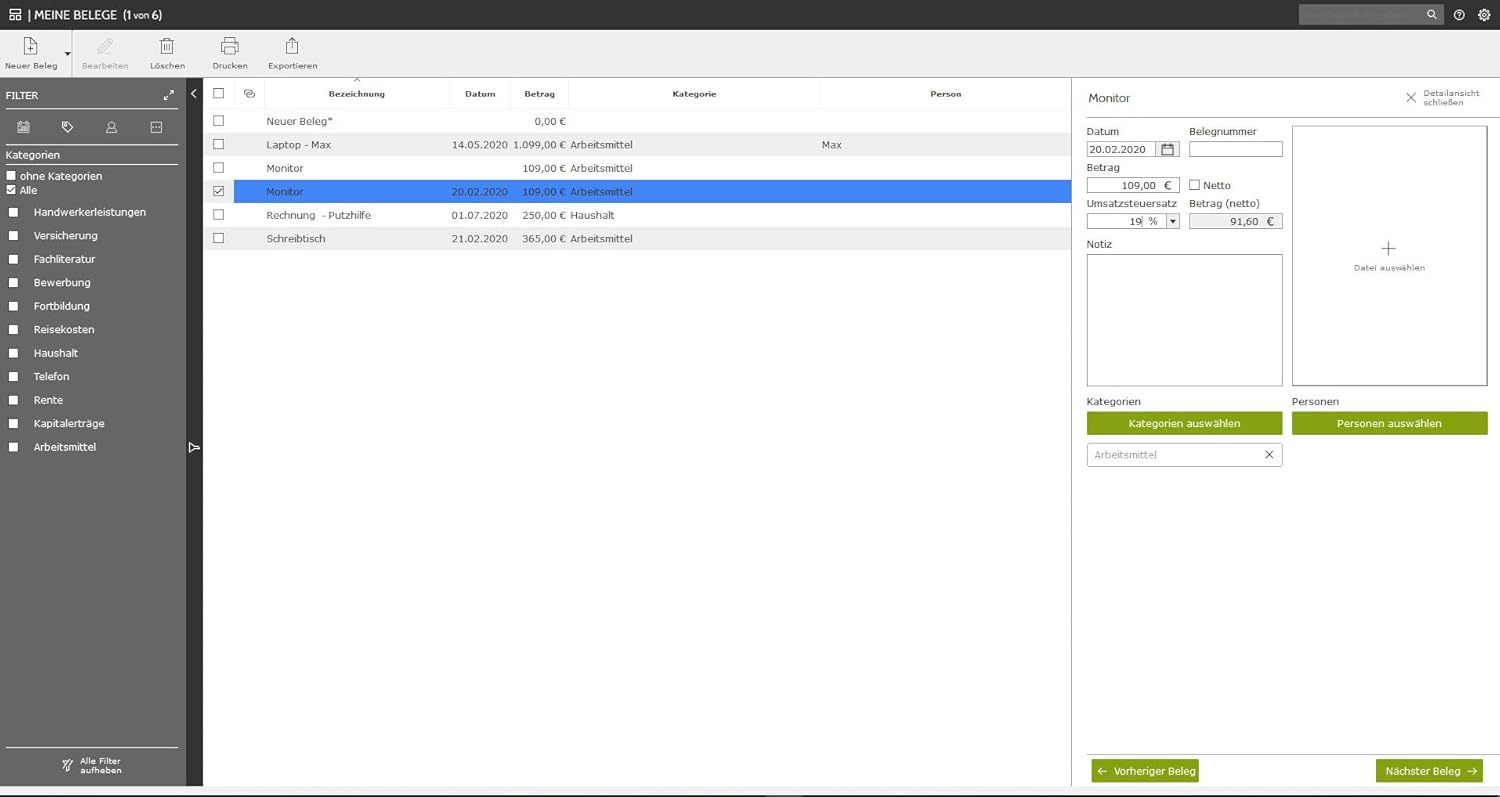Tick the Fachliteratur filter checkbox
The height and width of the screenshot is (797, 1500).
pyautogui.click(x=13, y=259)
